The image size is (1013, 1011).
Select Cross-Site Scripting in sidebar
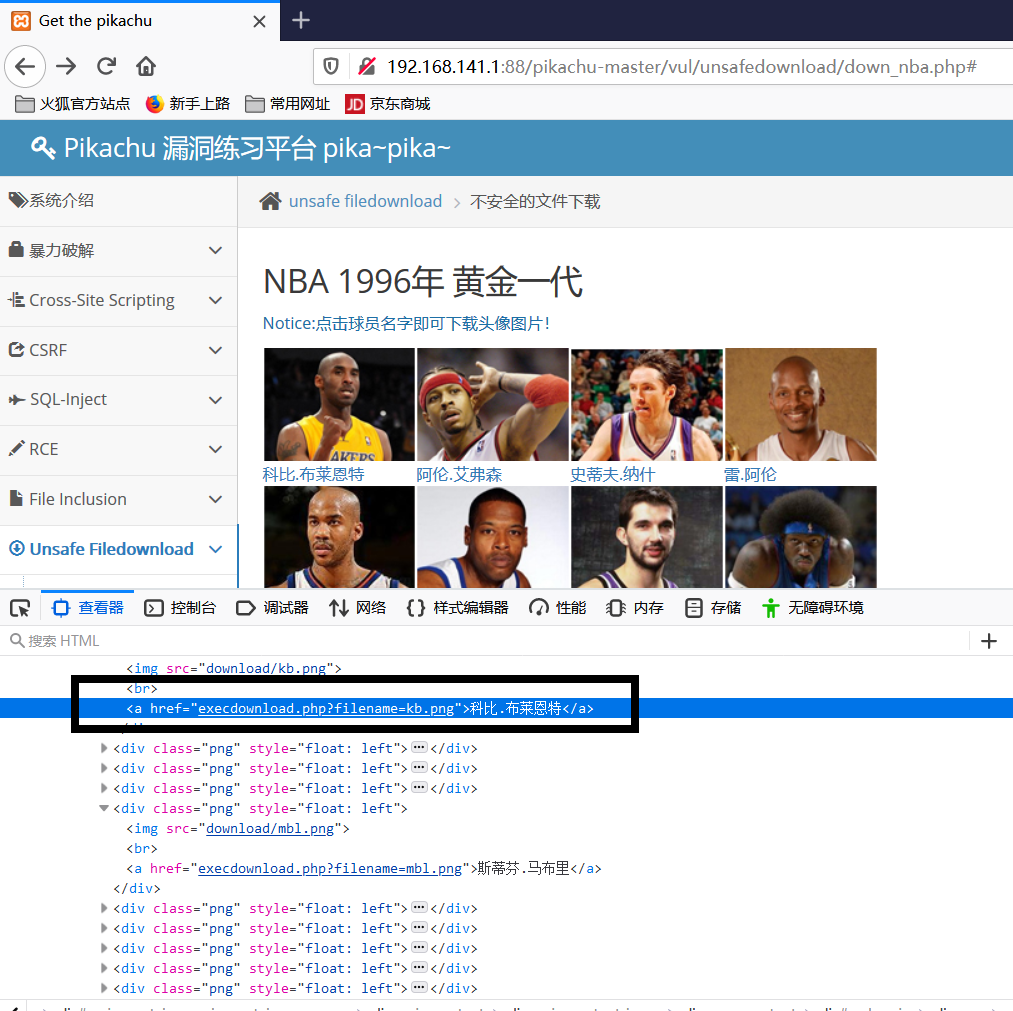tap(118, 300)
